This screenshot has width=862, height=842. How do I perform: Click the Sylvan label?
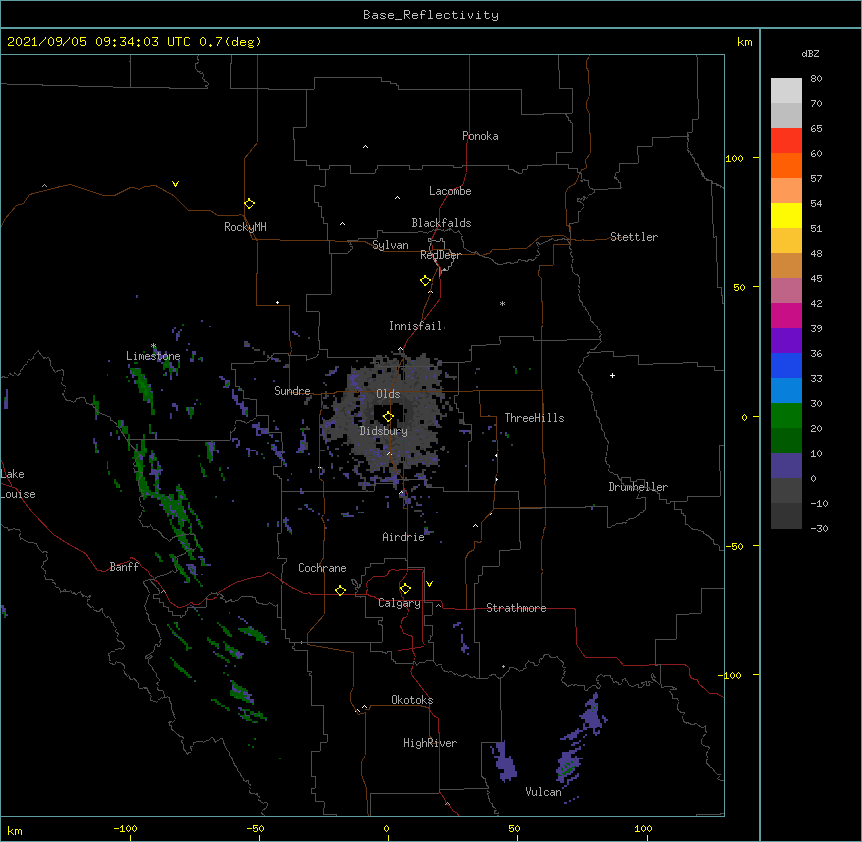pyautogui.click(x=390, y=245)
